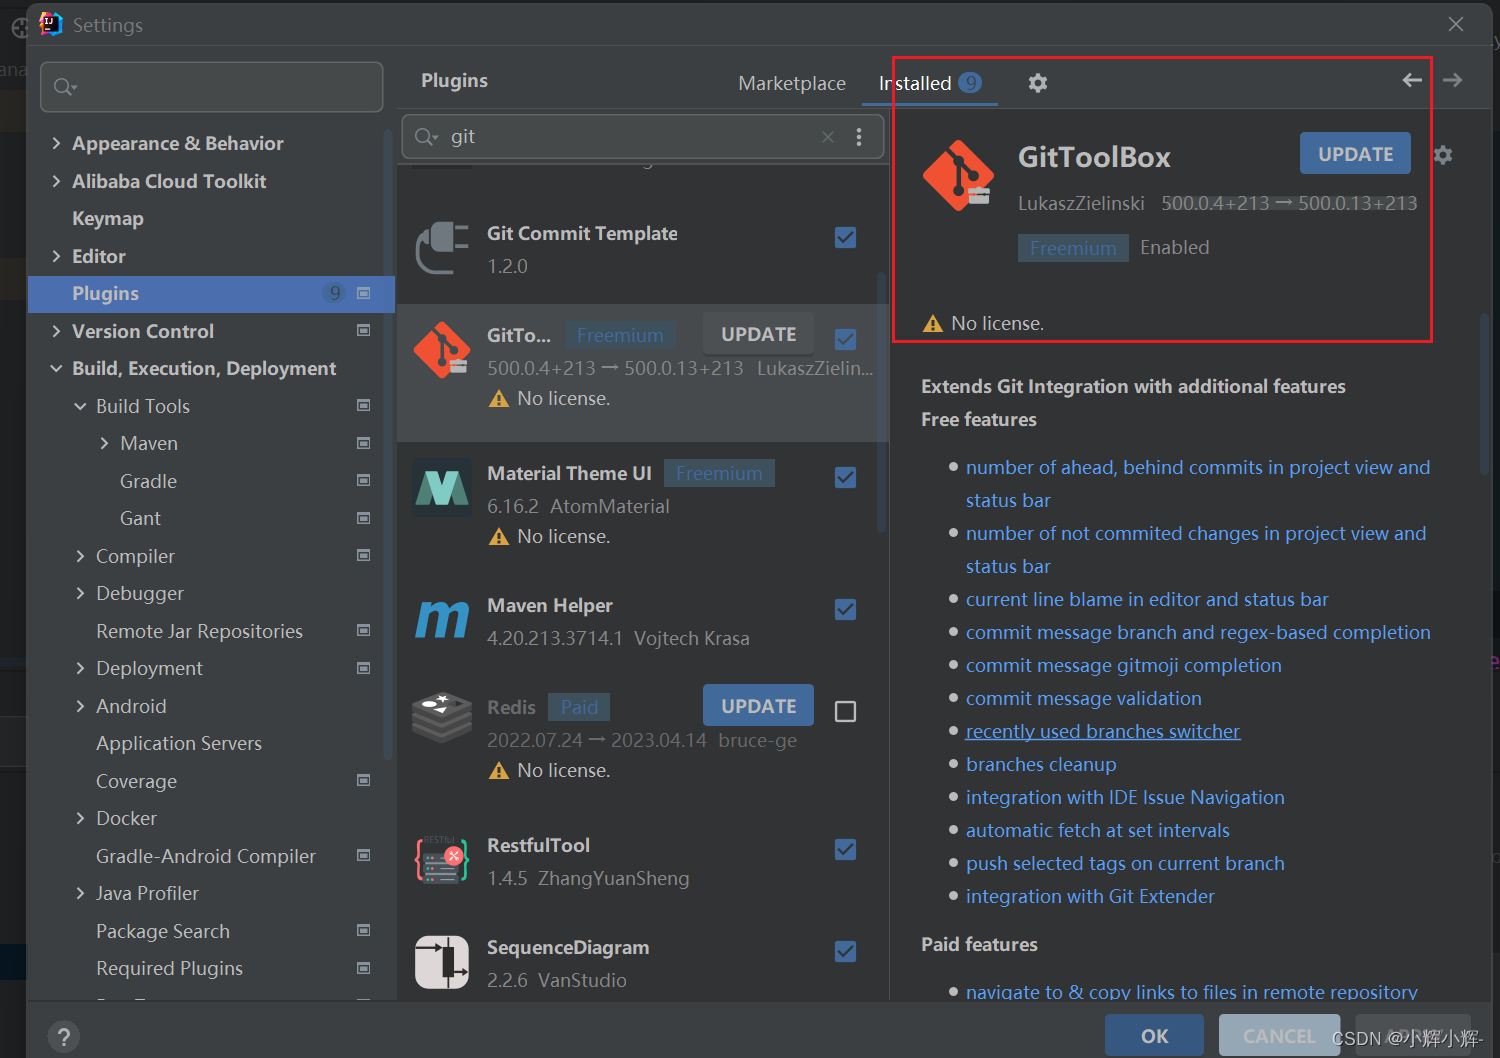The height and width of the screenshot is (1058, 1500).
Task: Click UPDATE in GitToolBox list row
Action: (x=758, y=334)
